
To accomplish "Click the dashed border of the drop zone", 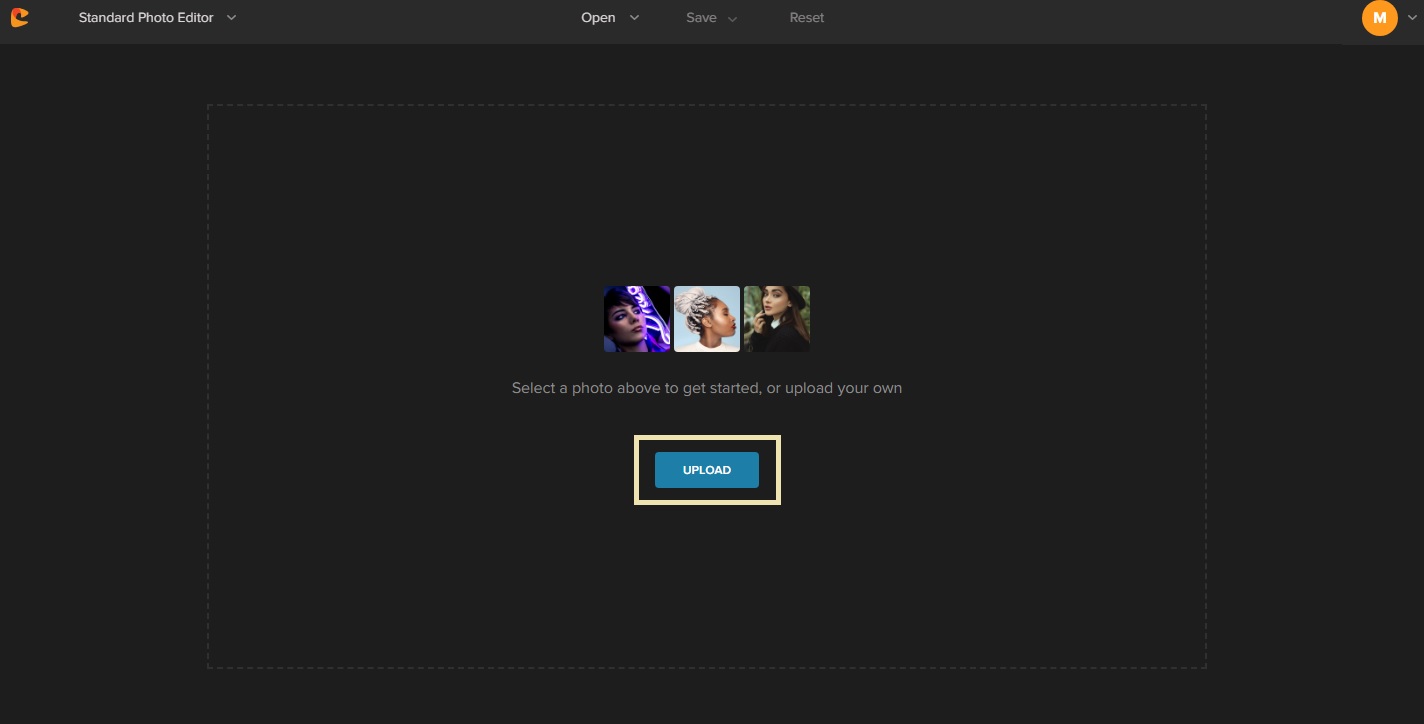I will click(208, 400).
